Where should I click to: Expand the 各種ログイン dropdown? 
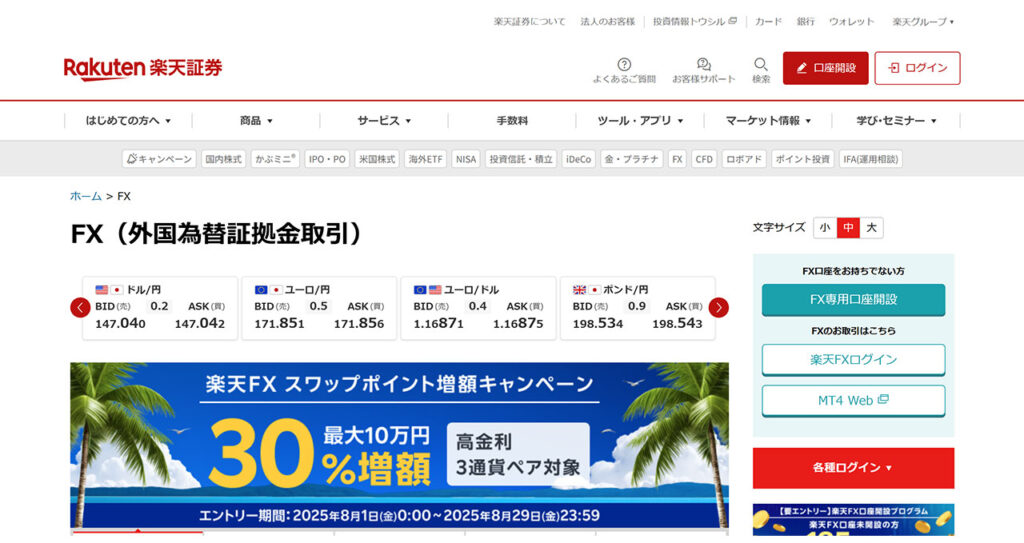click(853, 468)
